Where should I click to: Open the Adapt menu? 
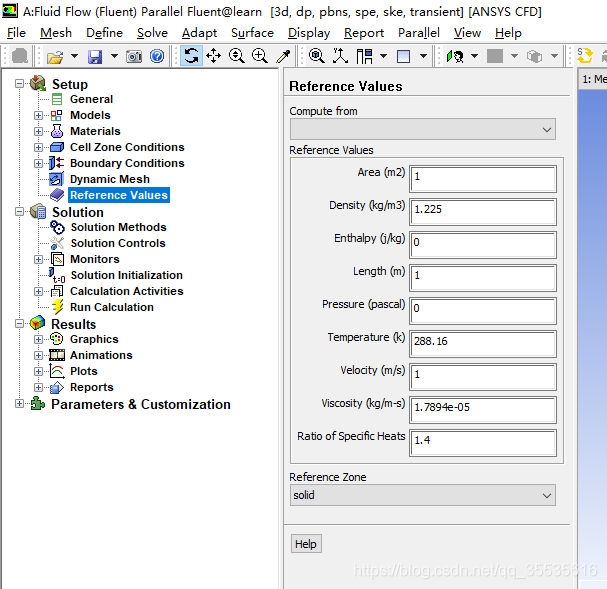(199, 33)
